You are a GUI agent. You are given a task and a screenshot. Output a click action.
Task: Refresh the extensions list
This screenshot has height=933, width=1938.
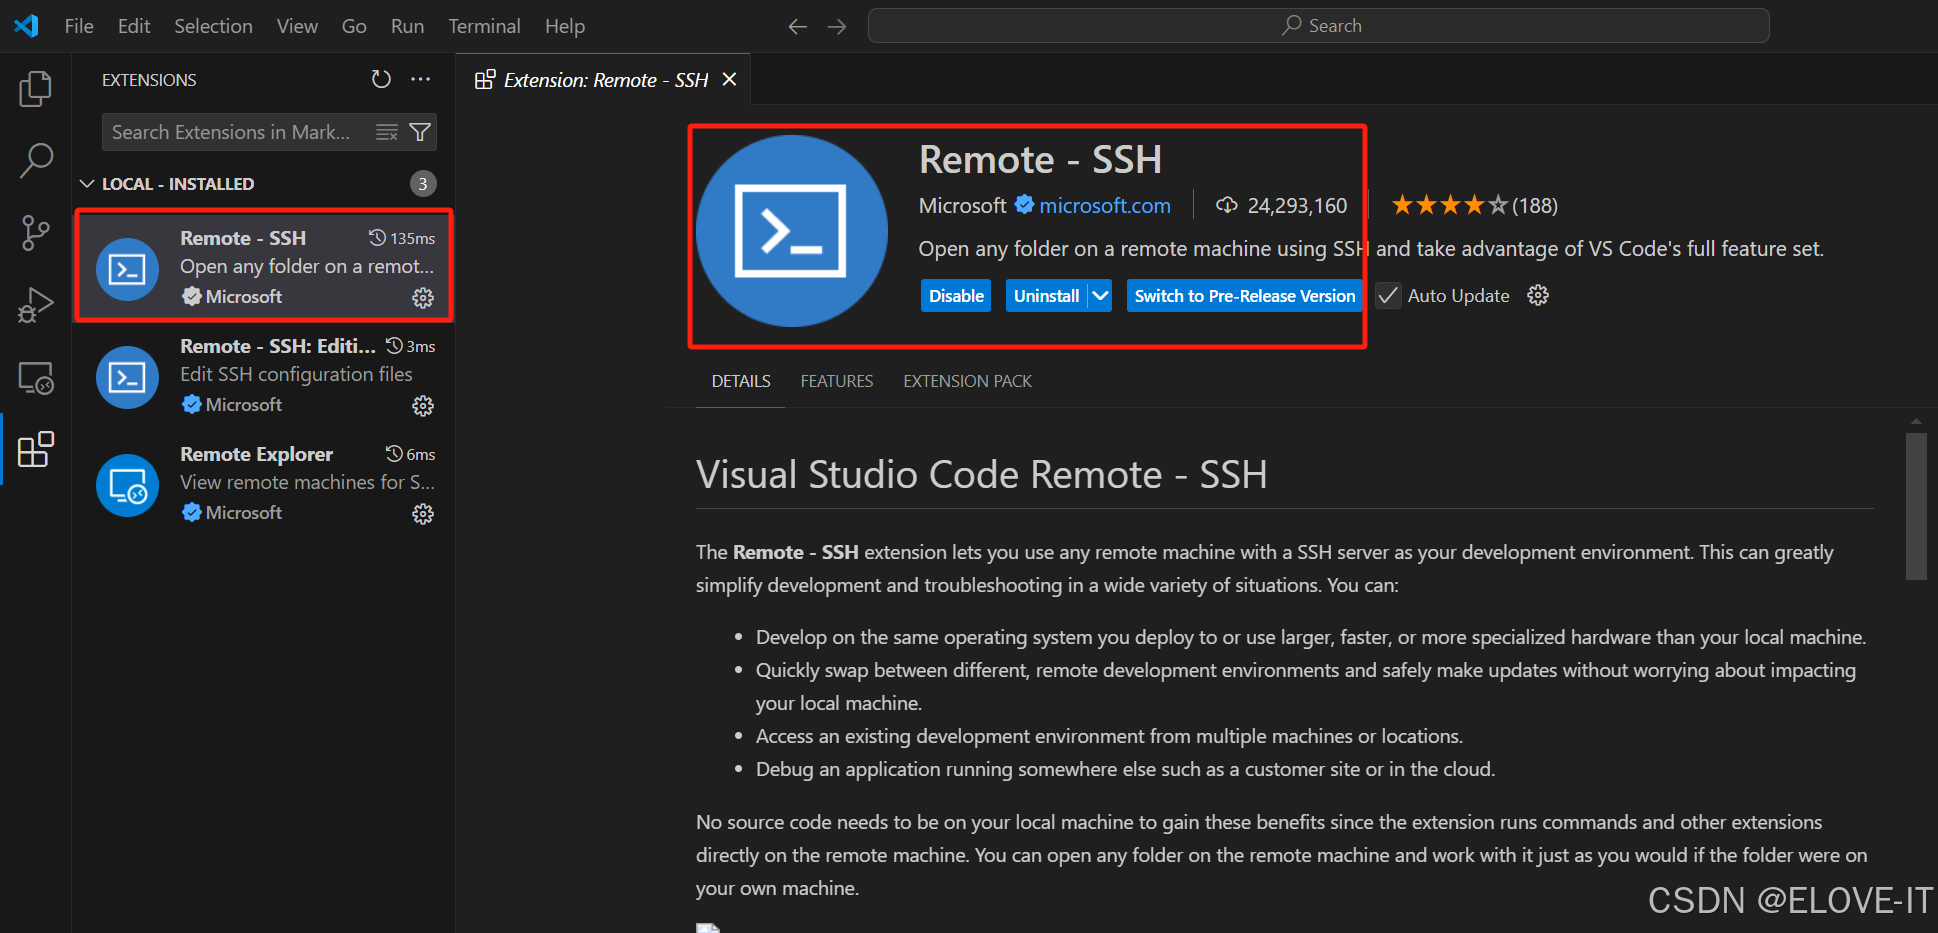click(381, 79)
